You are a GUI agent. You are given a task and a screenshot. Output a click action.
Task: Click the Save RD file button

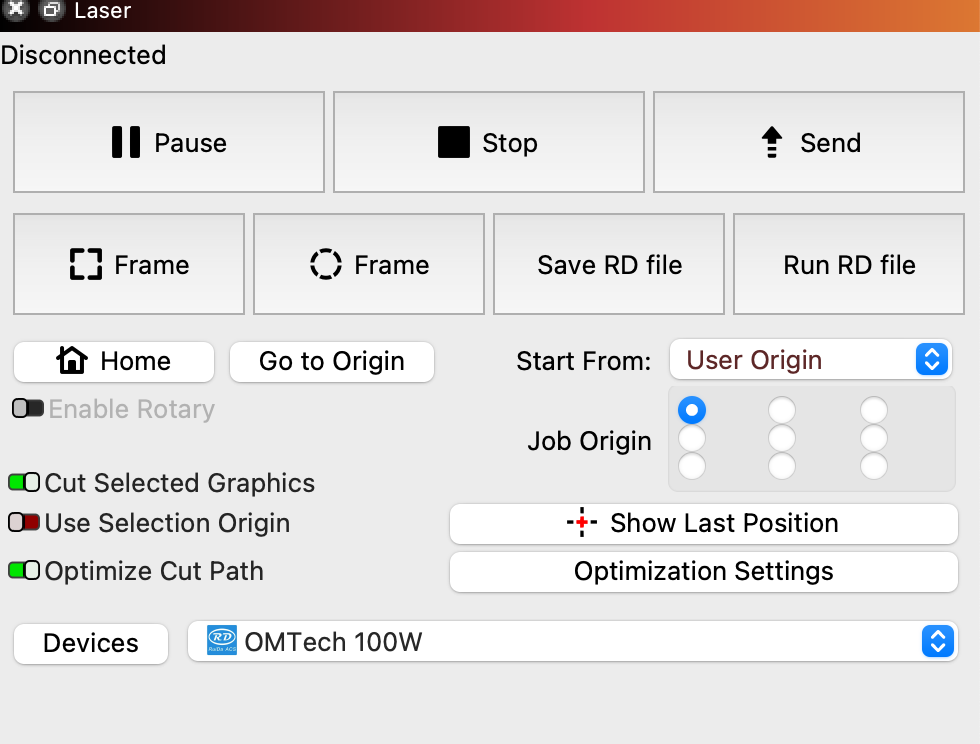[x=609, y=264]
